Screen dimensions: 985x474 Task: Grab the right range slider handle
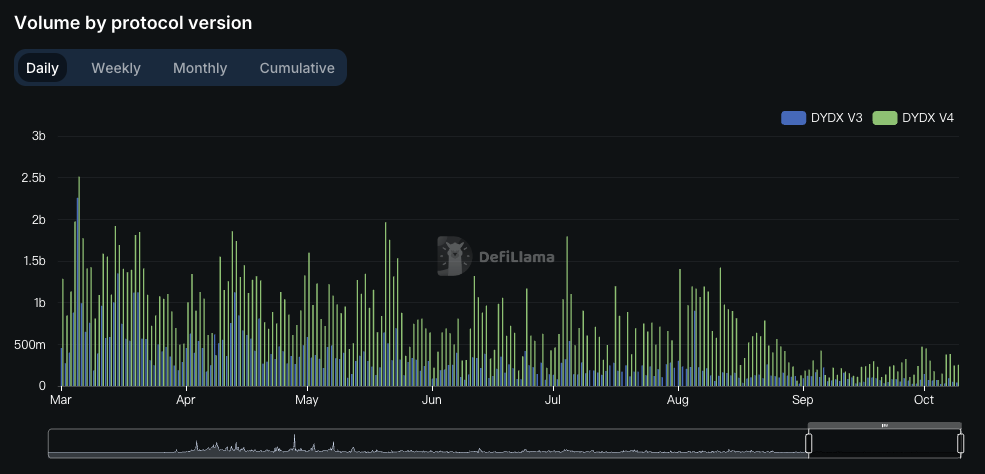[961, 443]
